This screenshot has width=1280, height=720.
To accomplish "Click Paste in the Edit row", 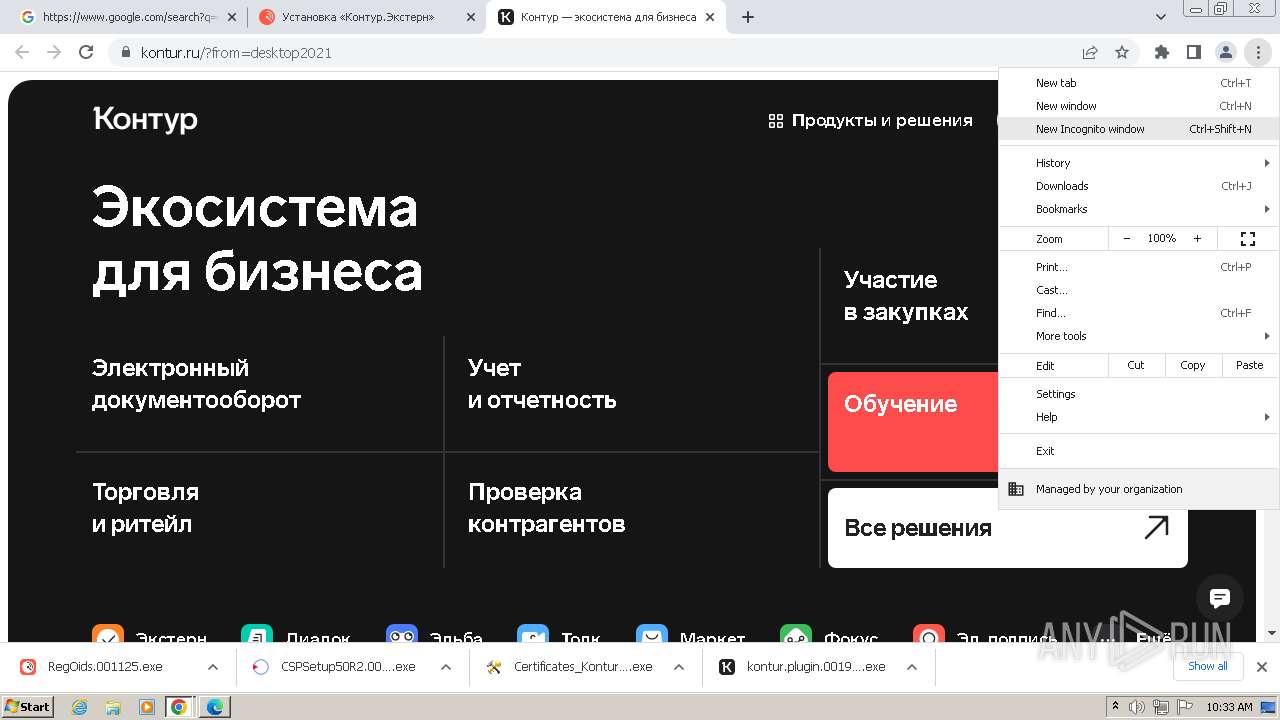I will click(x=1250, y=365).
